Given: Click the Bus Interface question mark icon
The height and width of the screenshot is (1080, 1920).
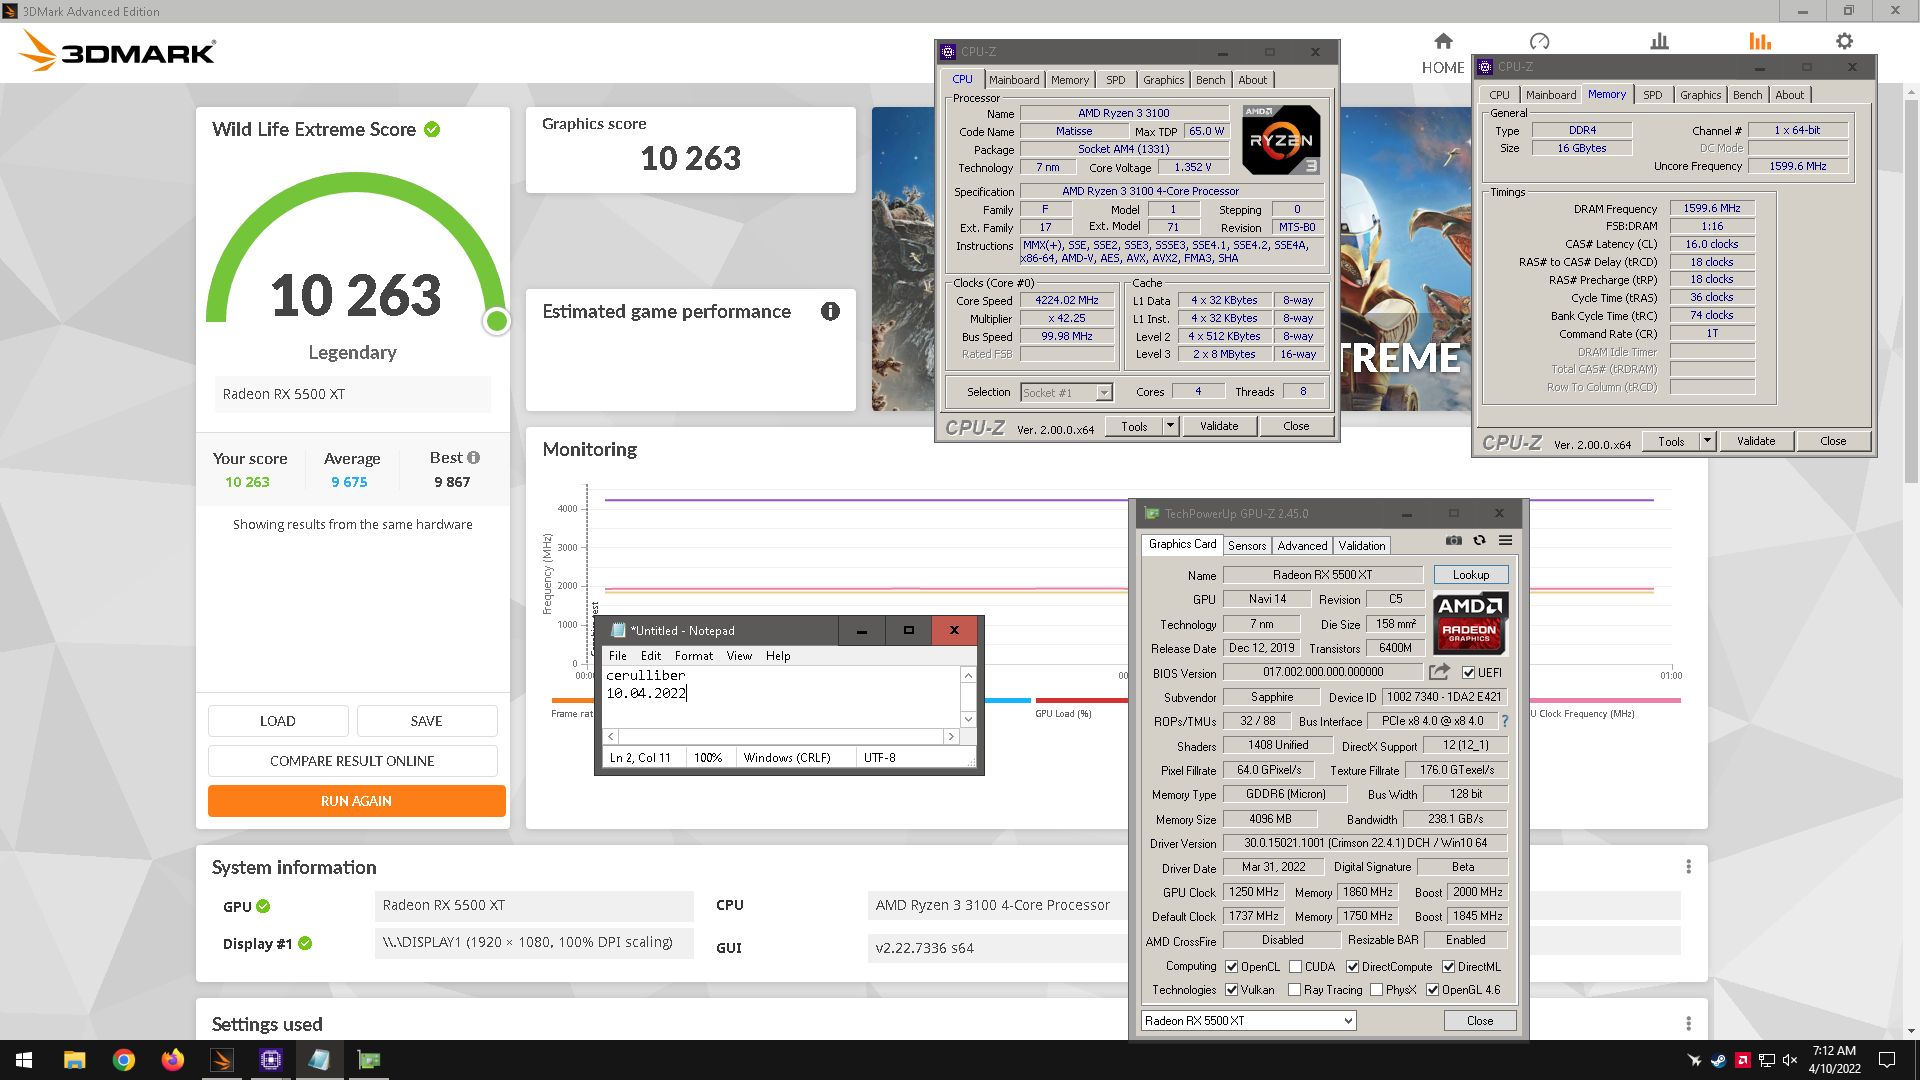Looking at the screenshot, I should 1504,721.
